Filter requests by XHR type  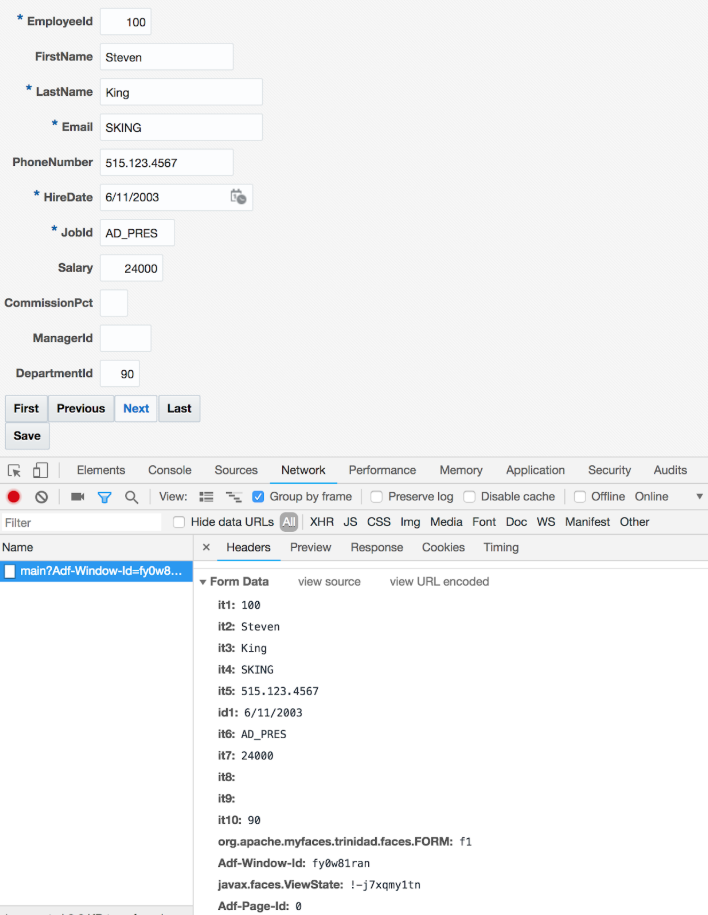coord(322,522)
